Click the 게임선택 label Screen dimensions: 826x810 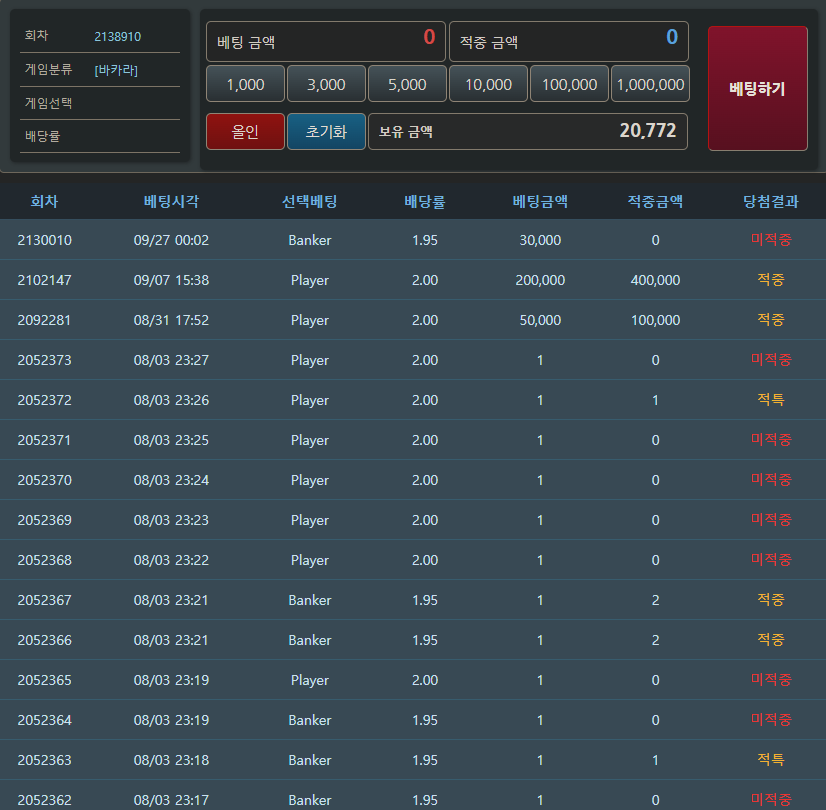[48, 103]
